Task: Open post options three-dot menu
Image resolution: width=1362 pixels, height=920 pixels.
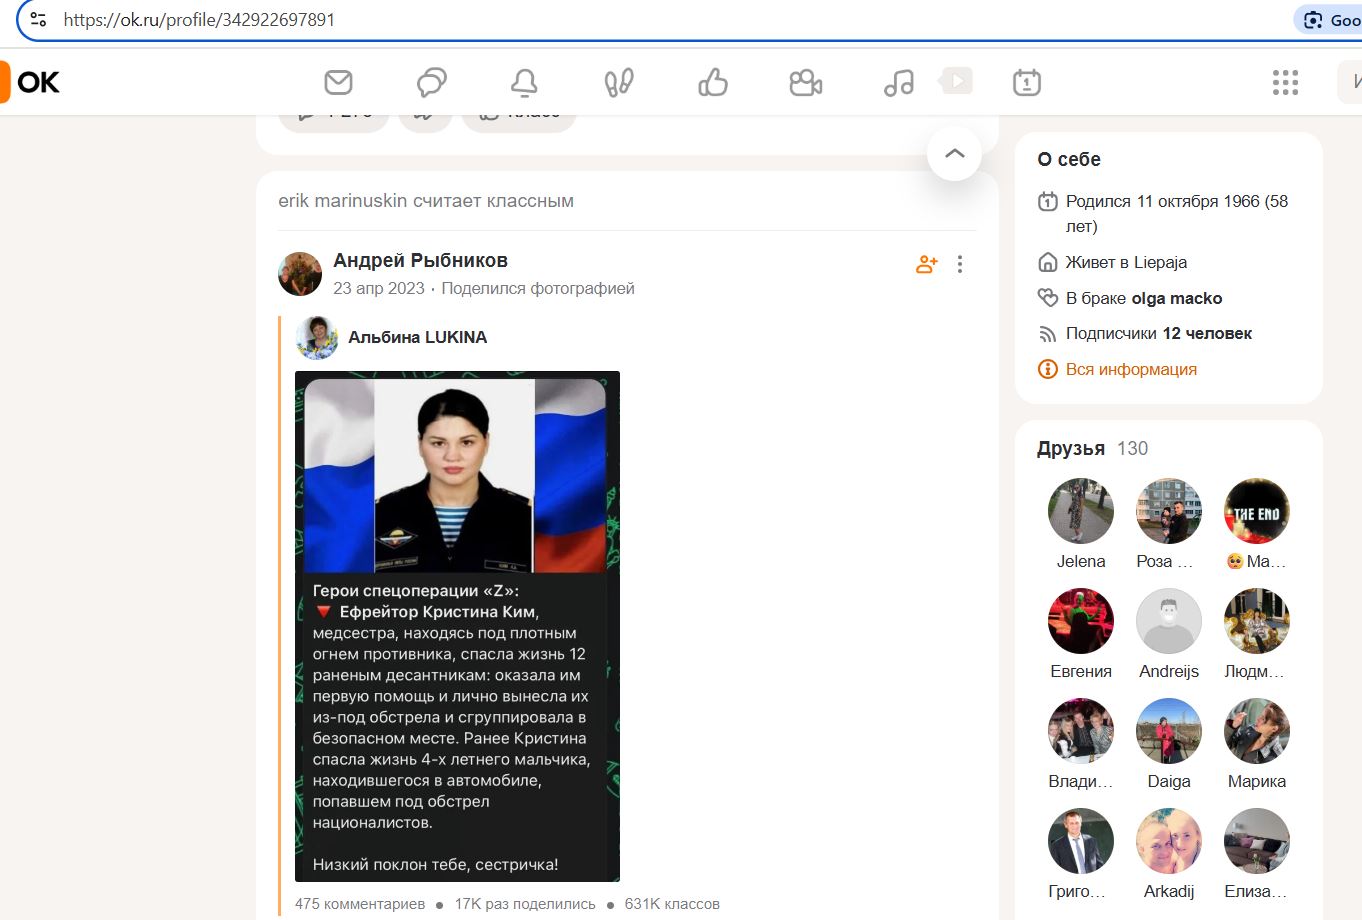Action: [960, 264]
